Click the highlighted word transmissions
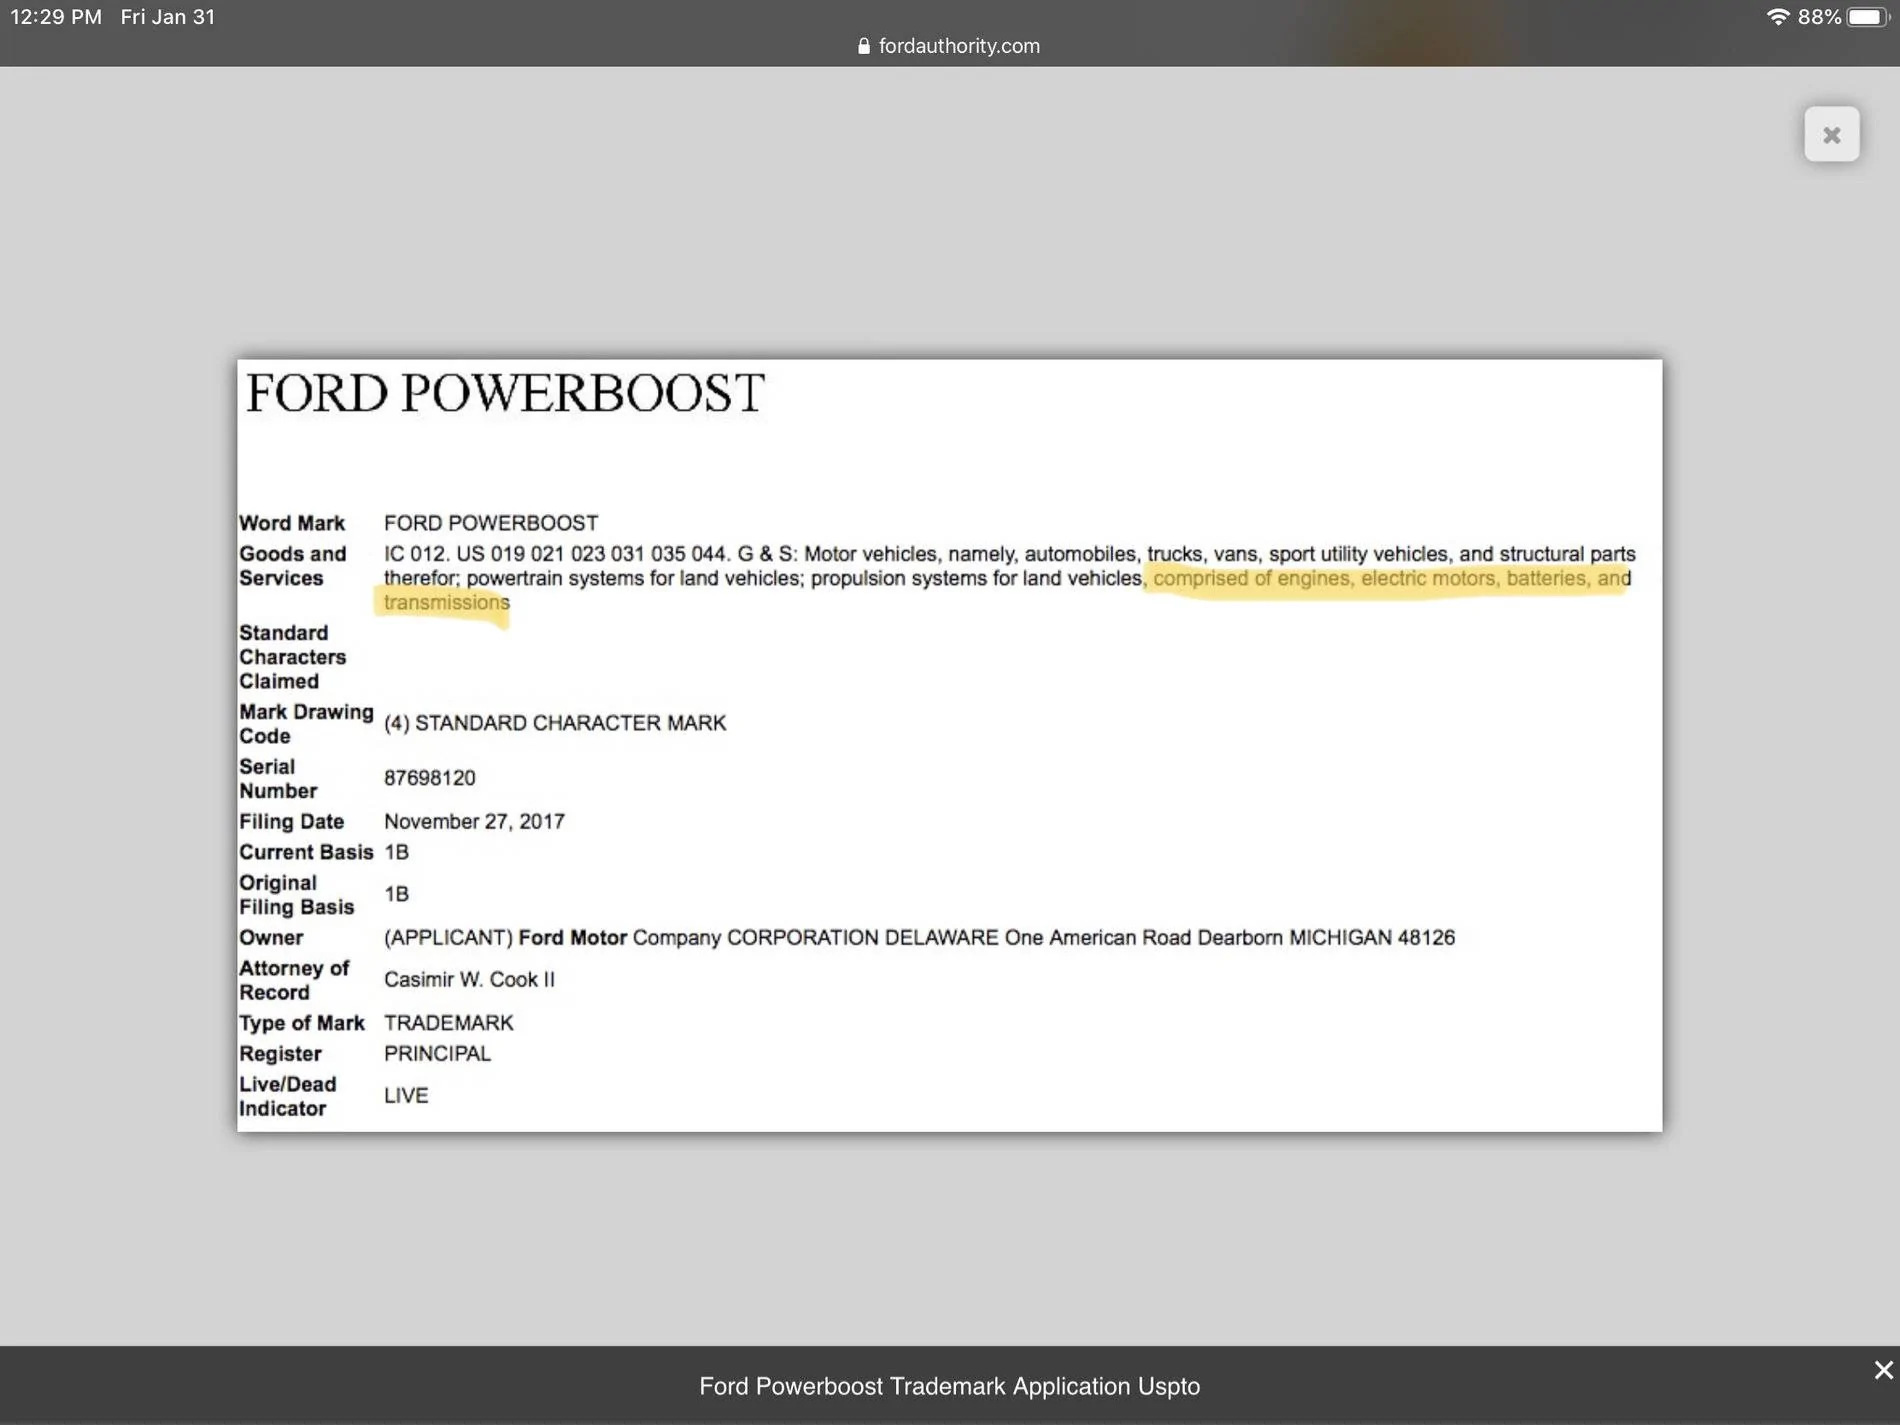The image size is (1900, 1425). click(446, 603)
